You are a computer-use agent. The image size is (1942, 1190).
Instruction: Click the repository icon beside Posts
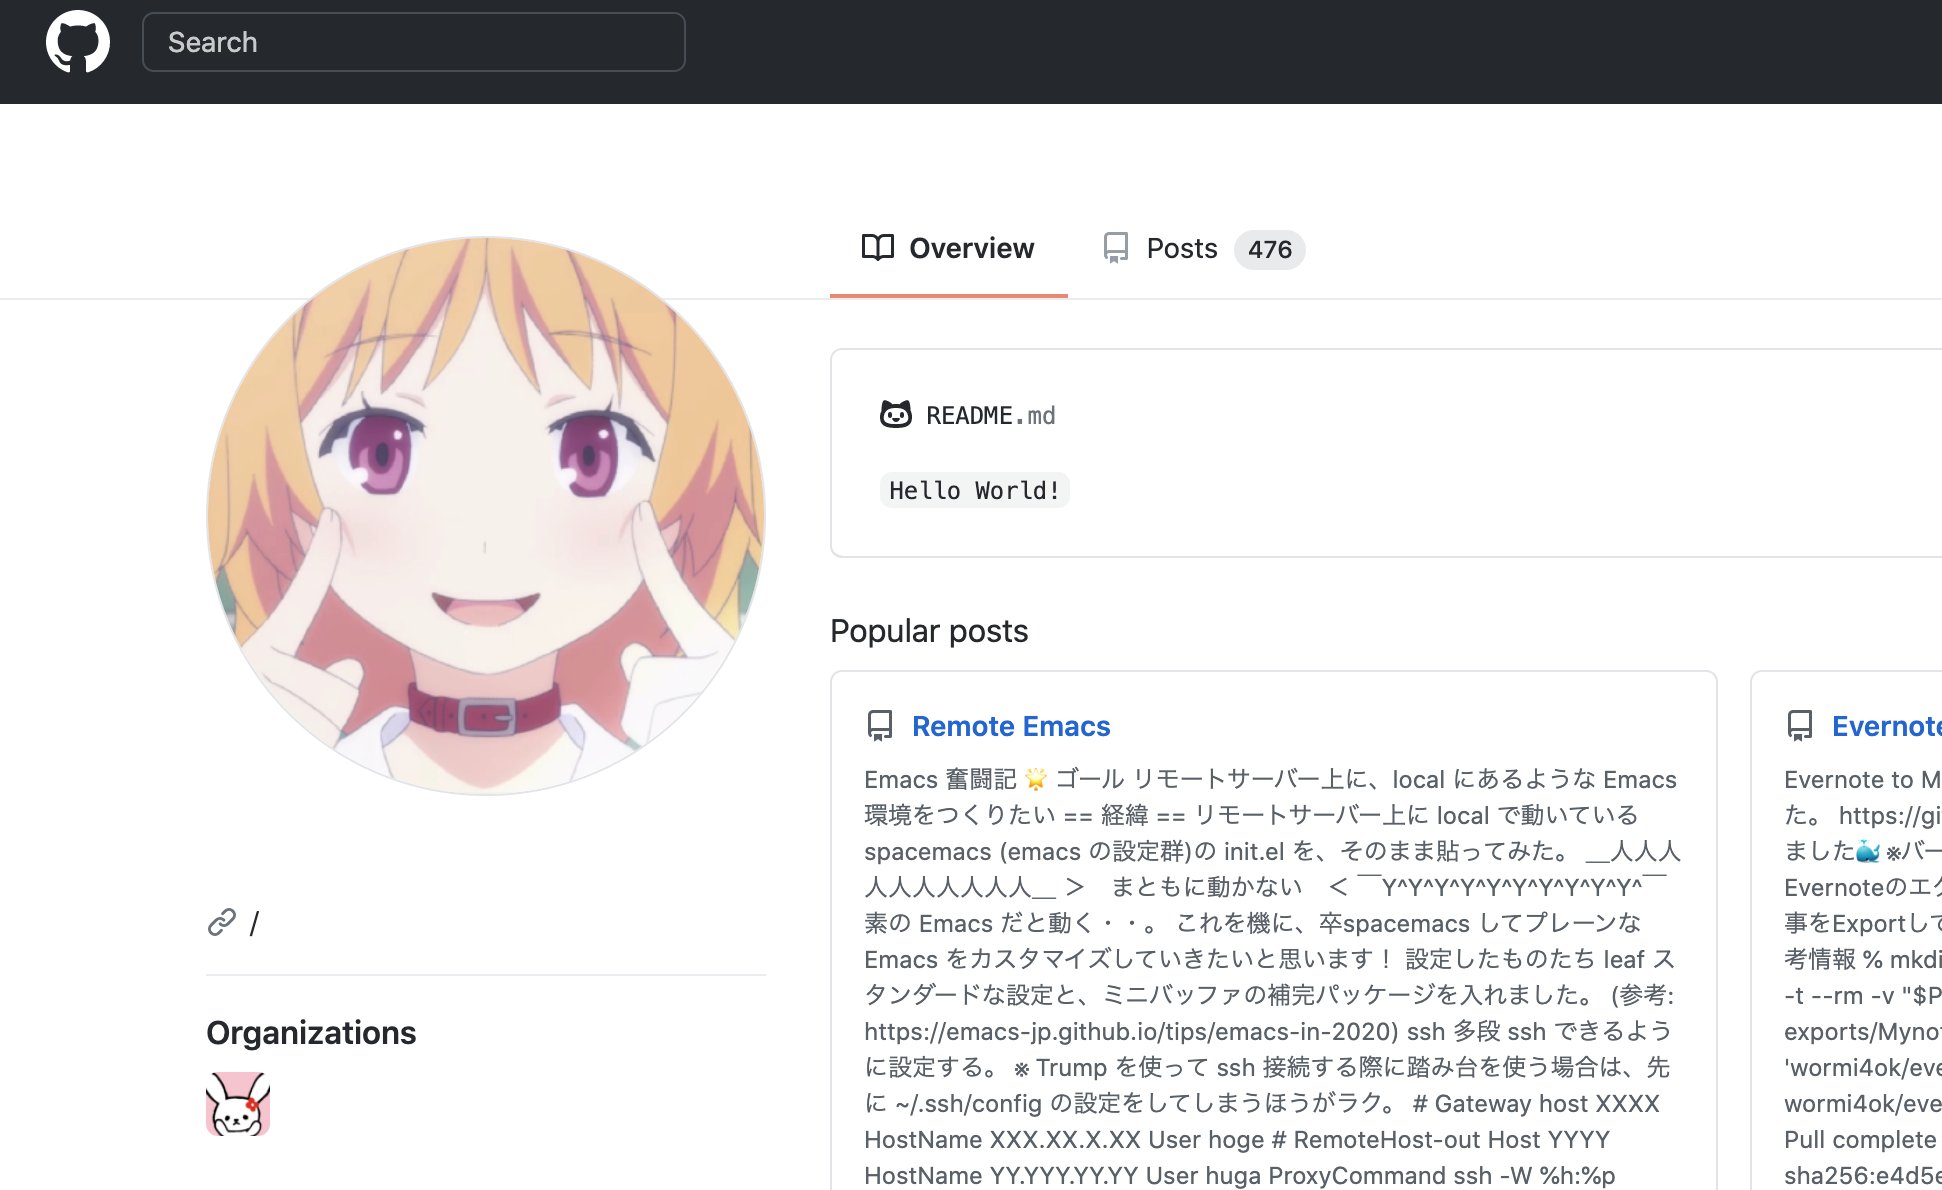point(1115,248)
